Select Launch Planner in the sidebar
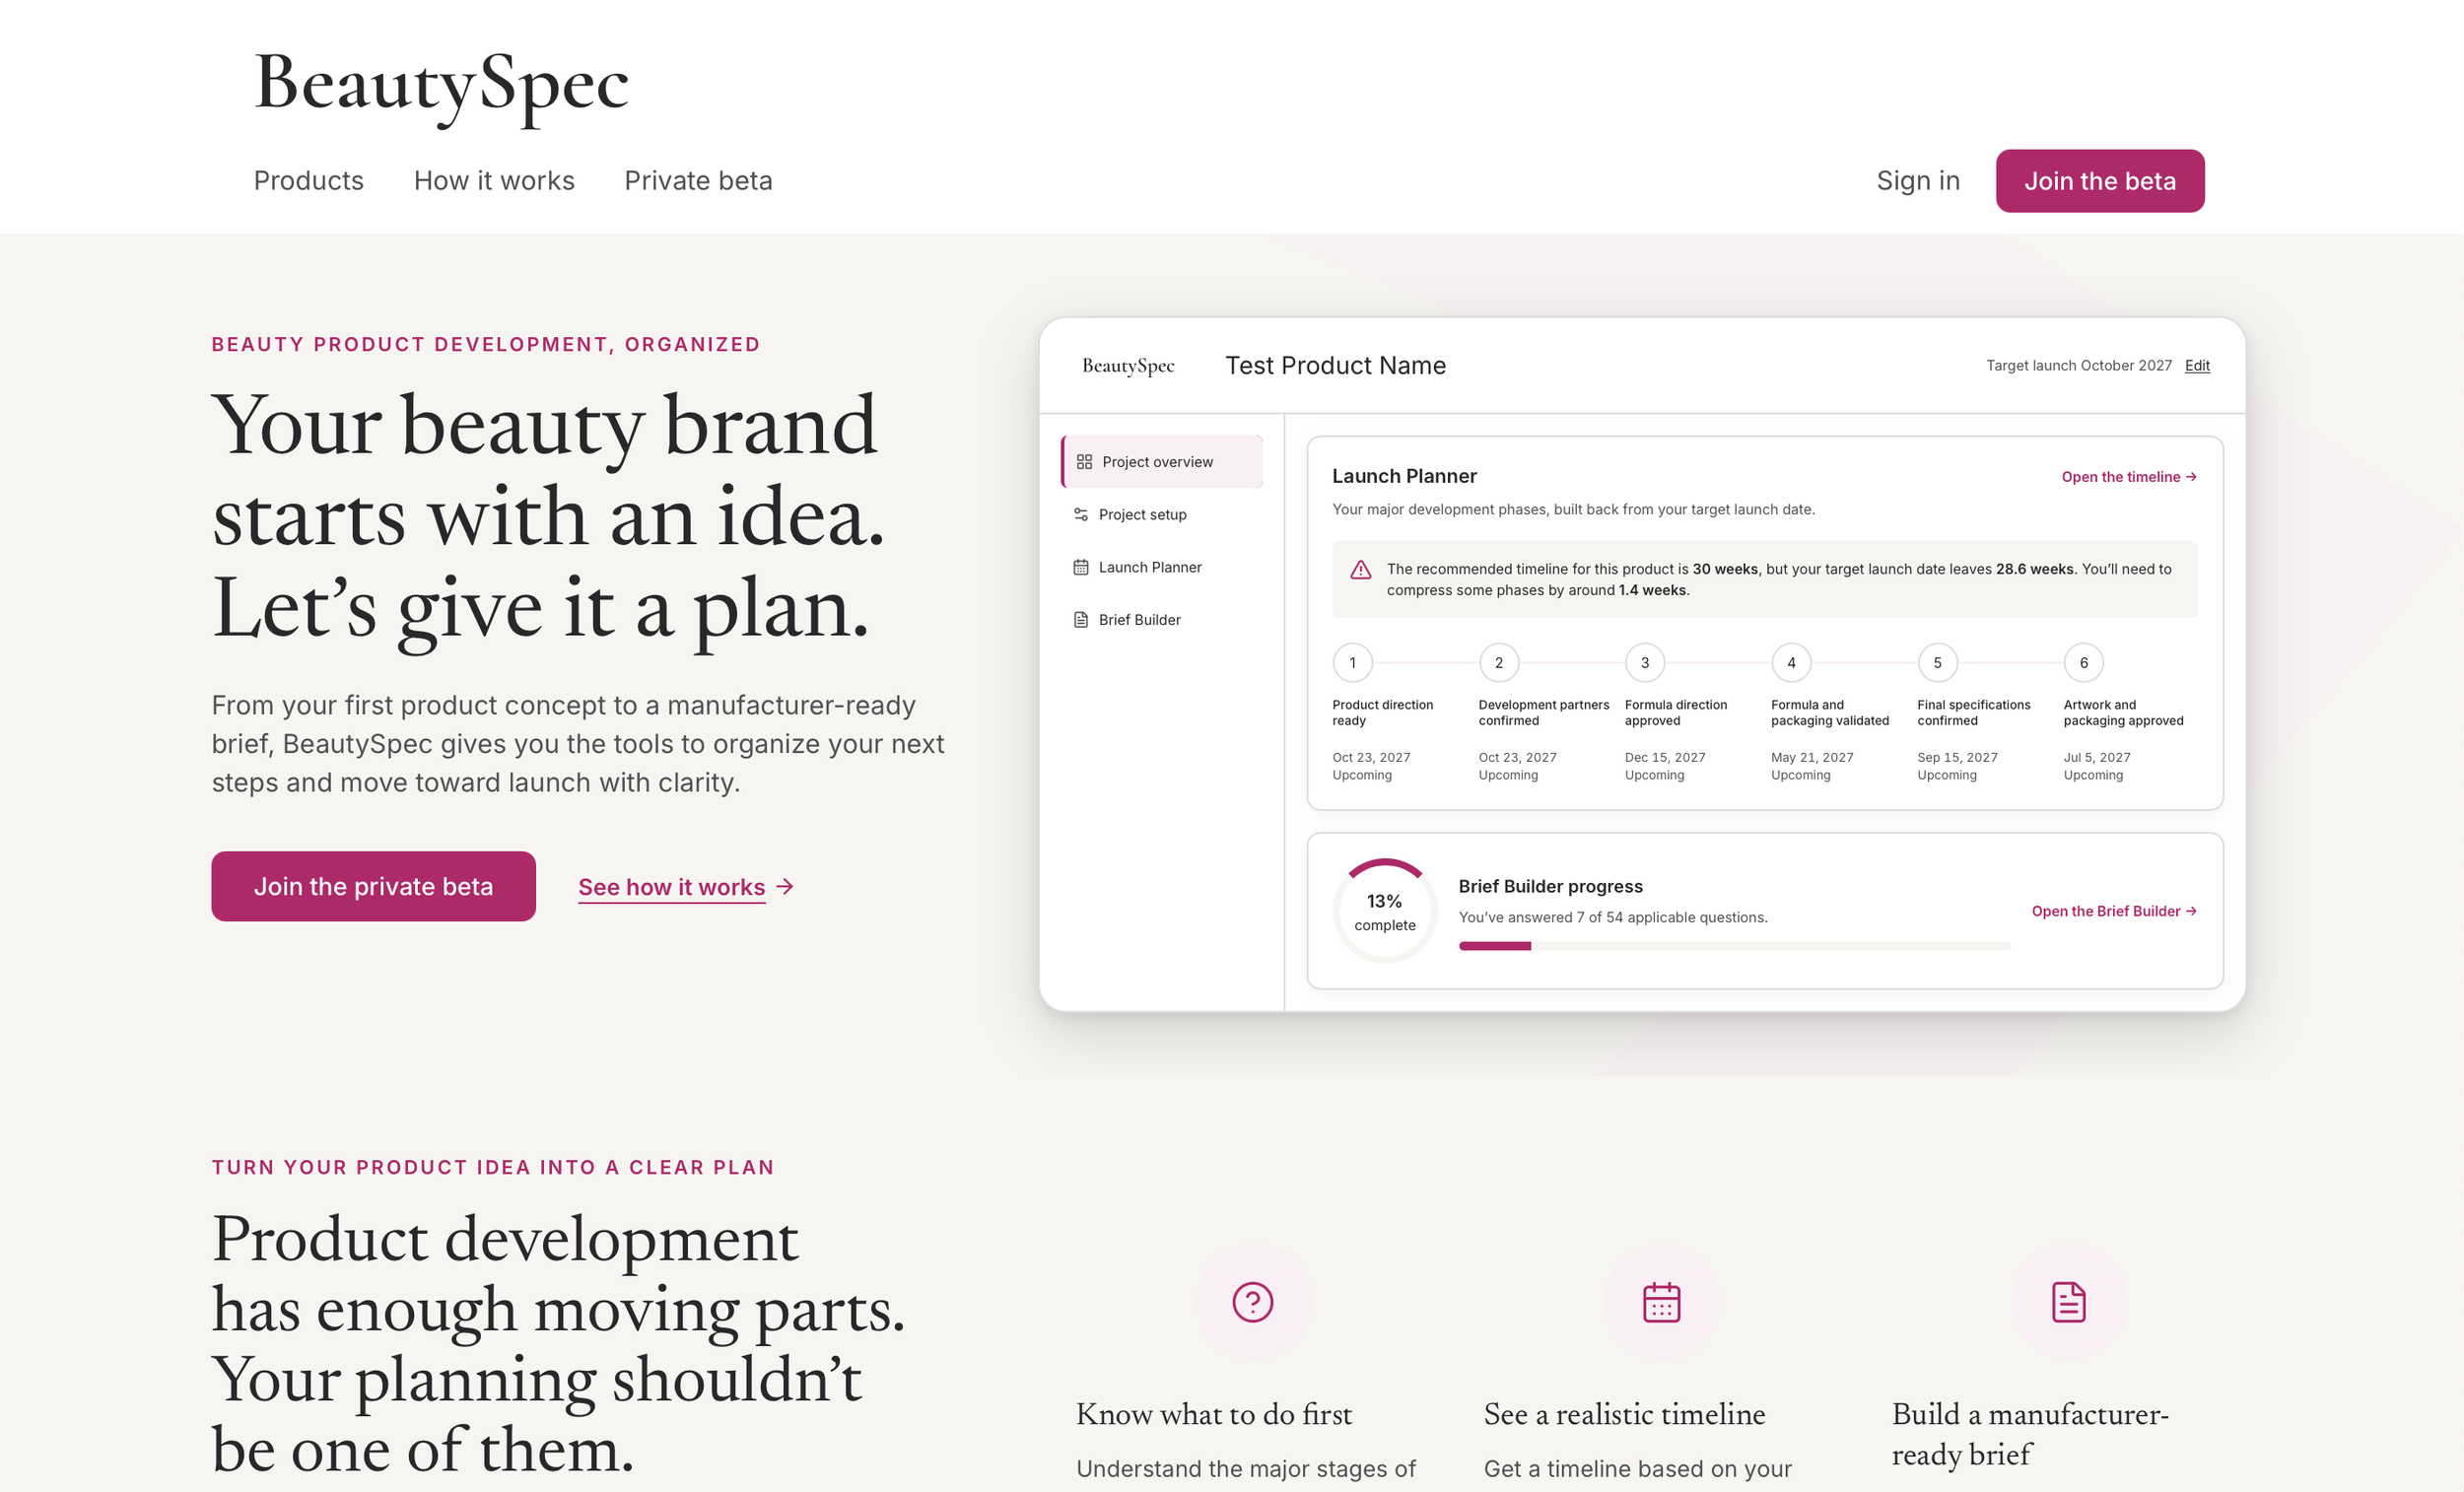Viewport: 2464px width, 1492px height. coord(1161,567)
